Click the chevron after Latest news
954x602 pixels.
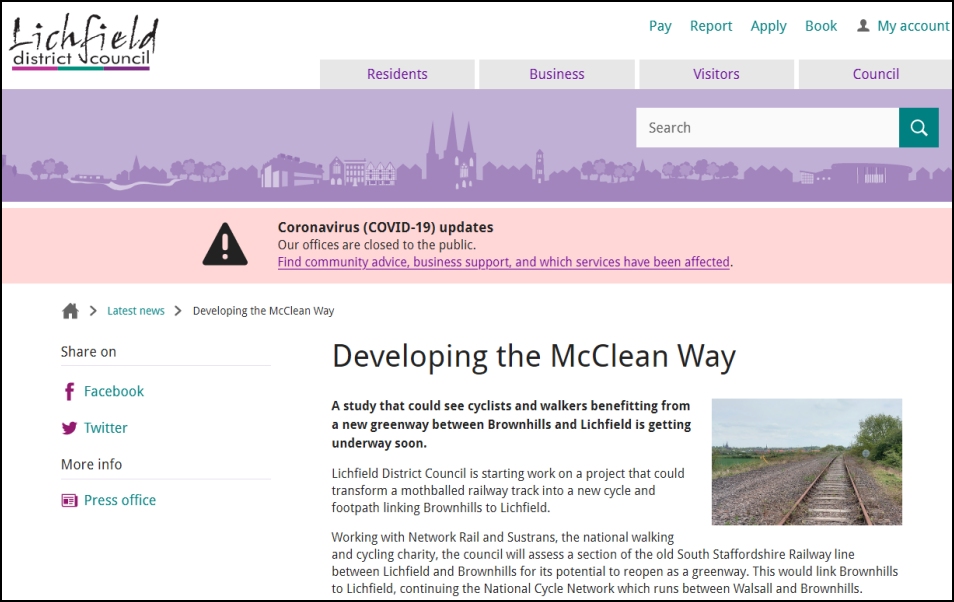point(178,311)
